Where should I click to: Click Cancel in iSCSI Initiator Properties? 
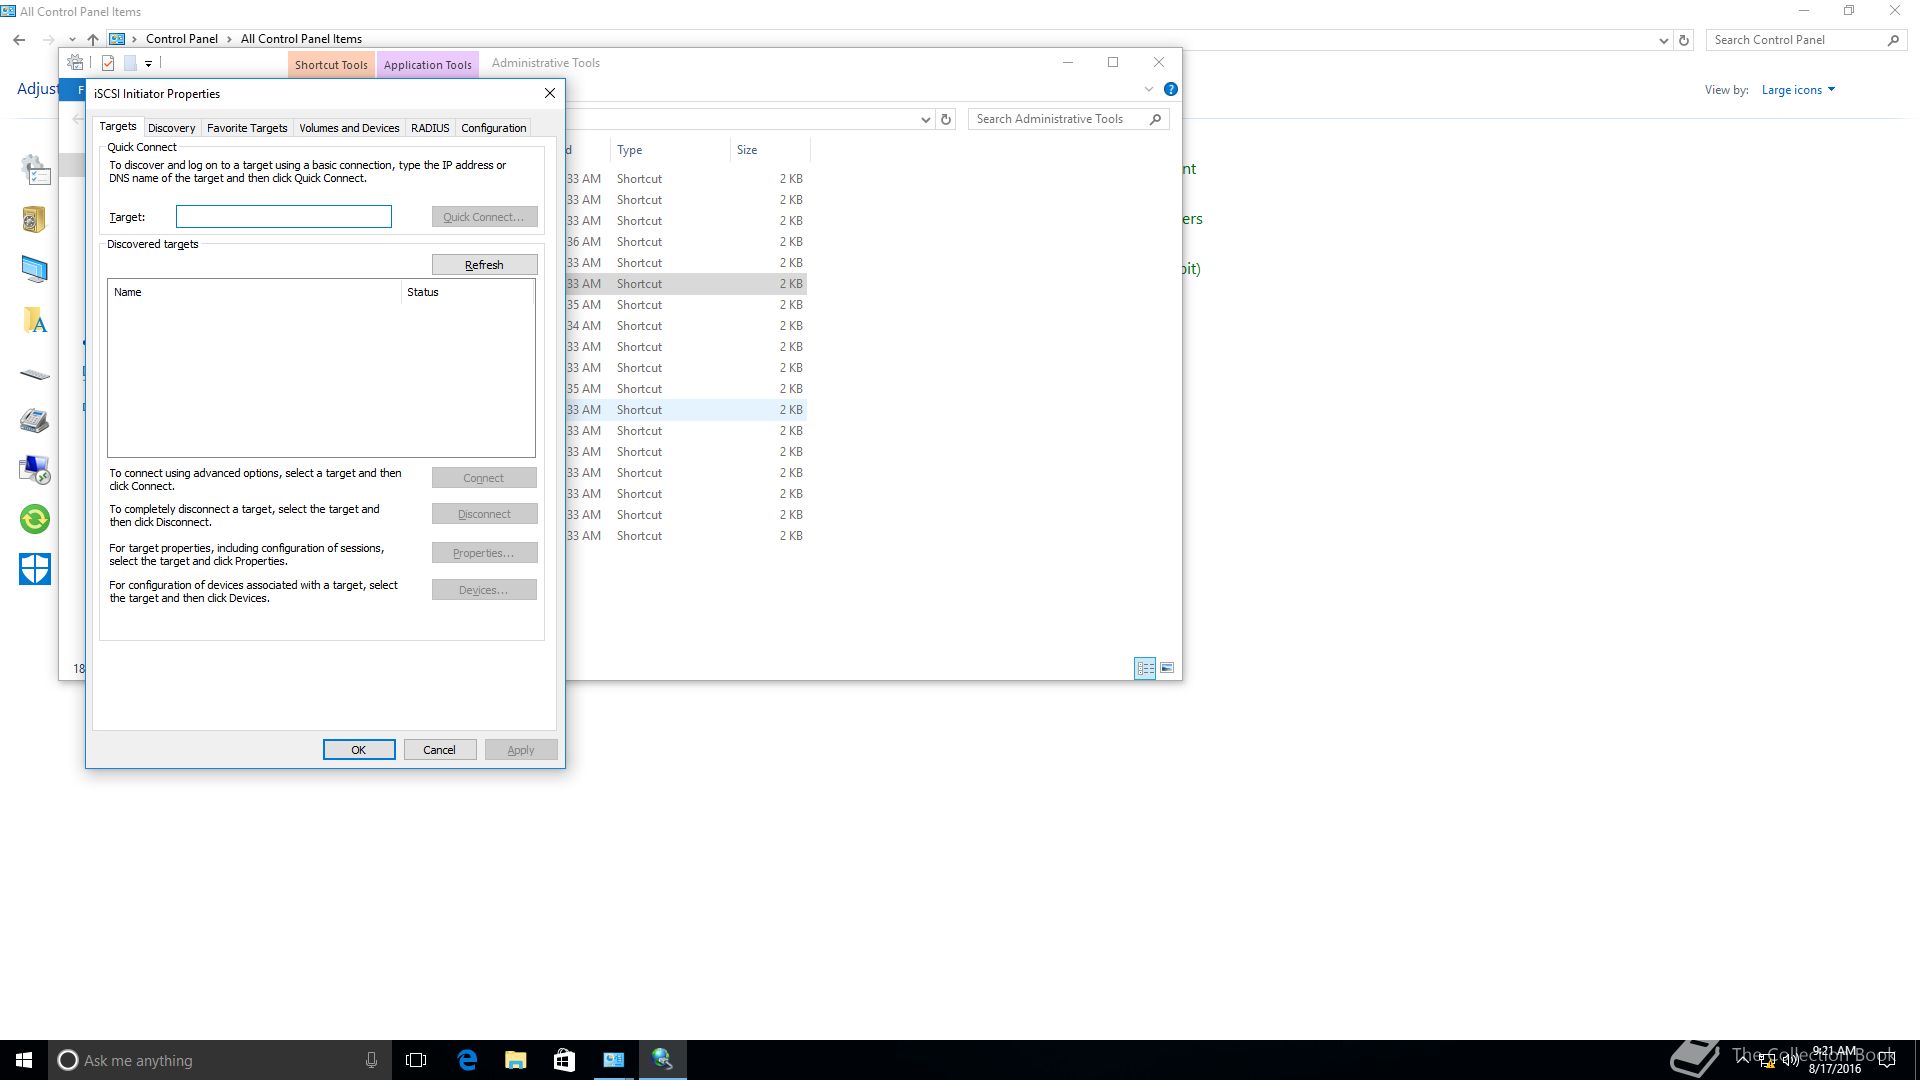point(439,750)
